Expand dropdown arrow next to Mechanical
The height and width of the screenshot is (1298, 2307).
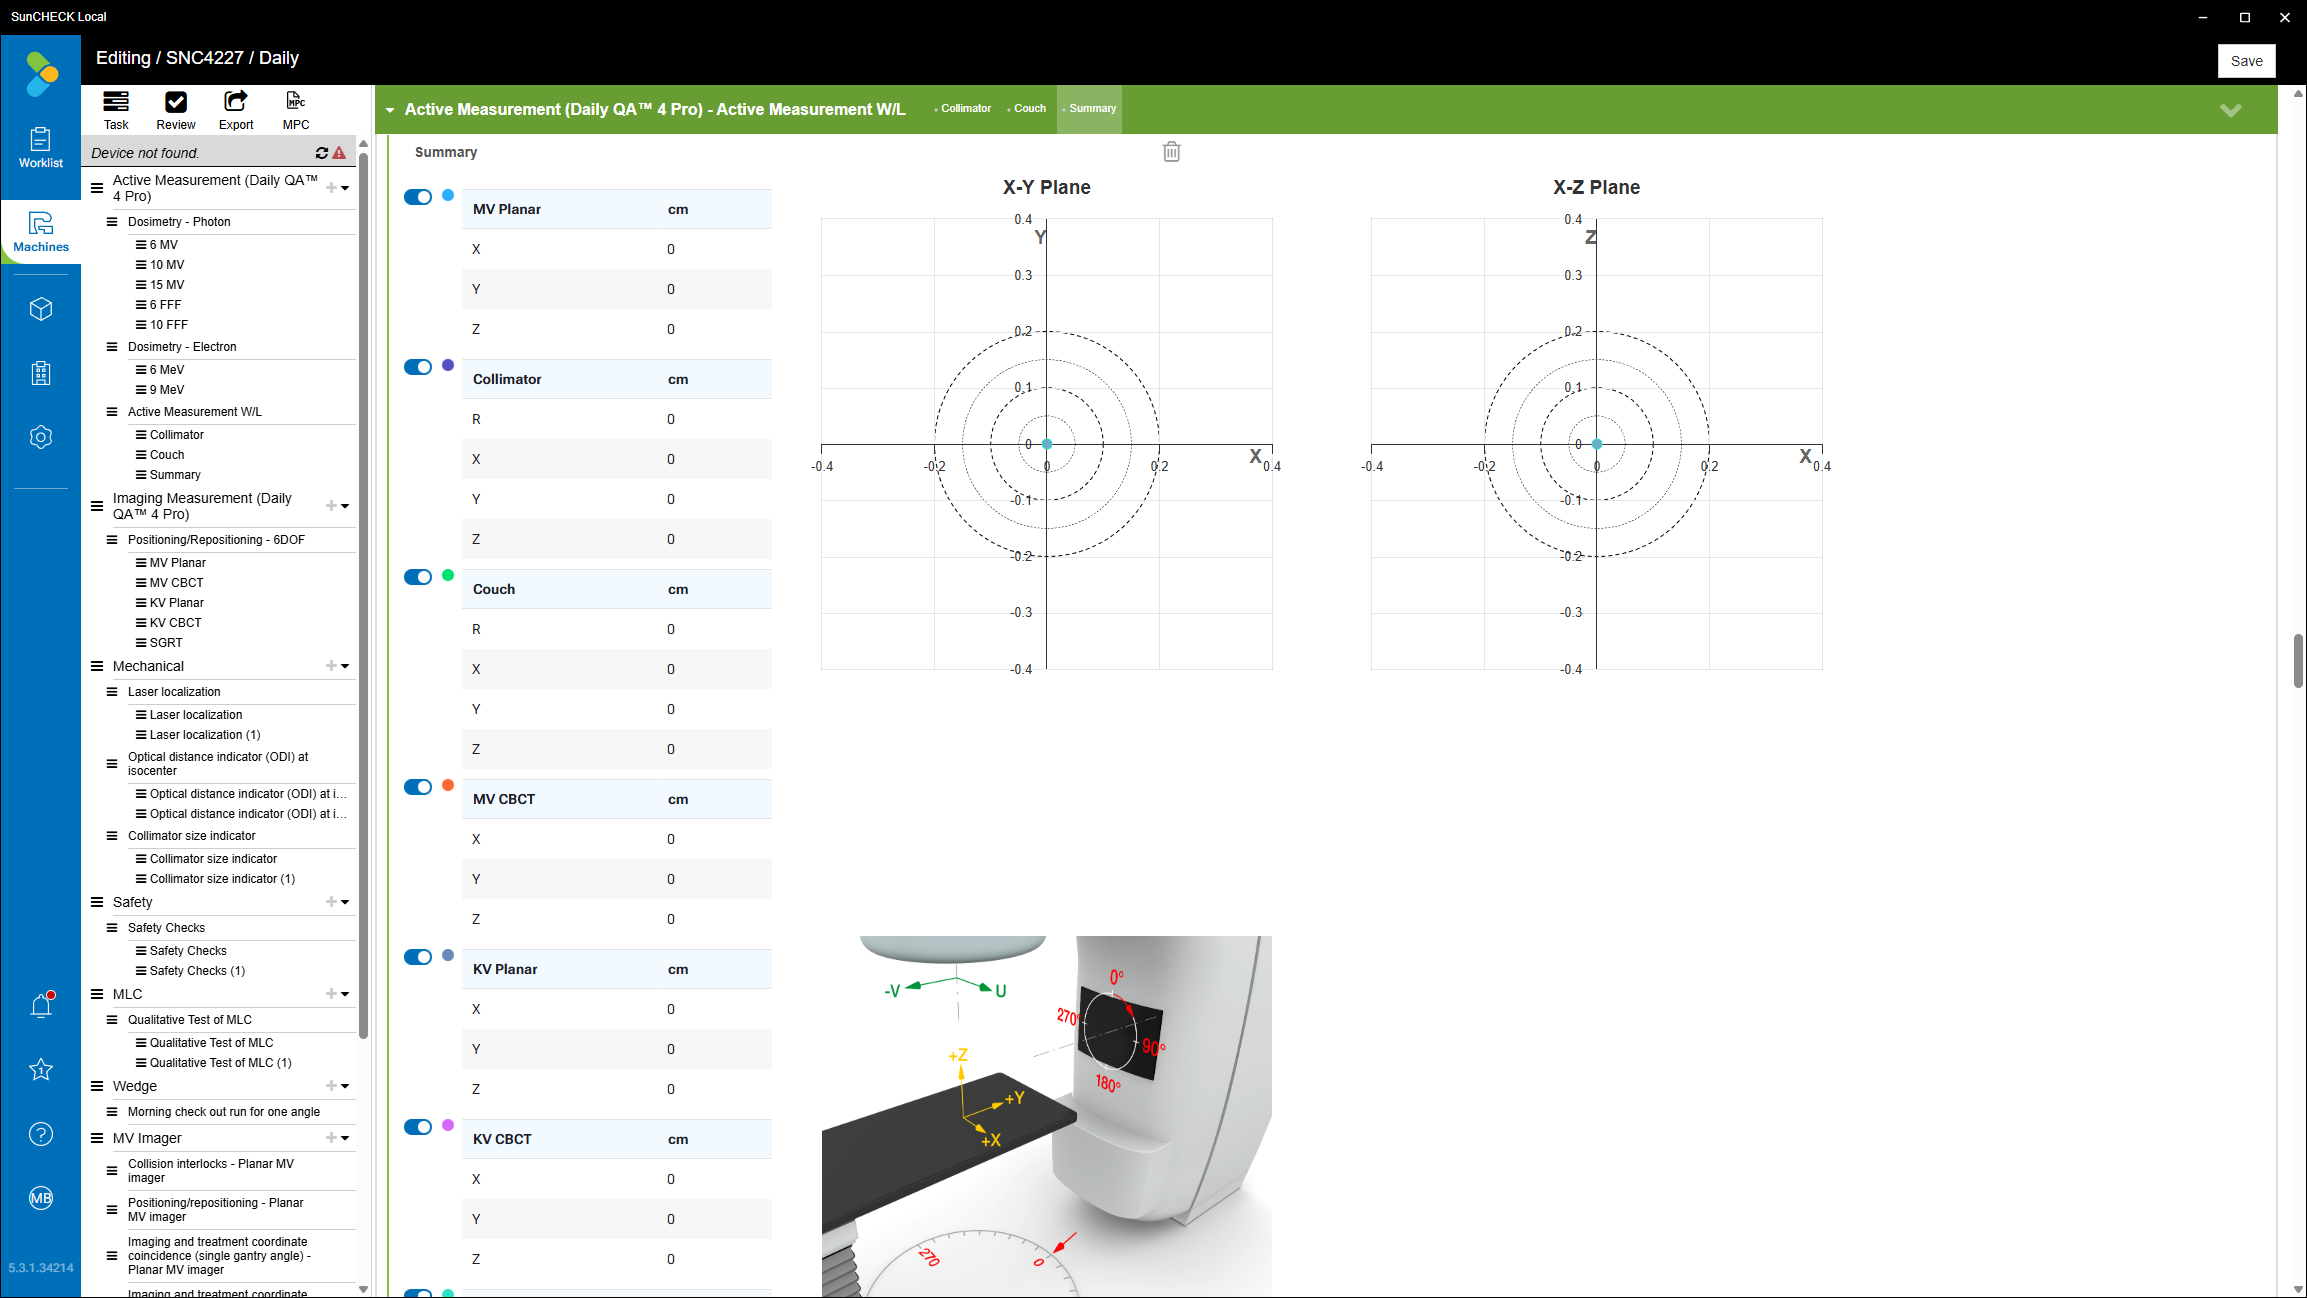345,666
